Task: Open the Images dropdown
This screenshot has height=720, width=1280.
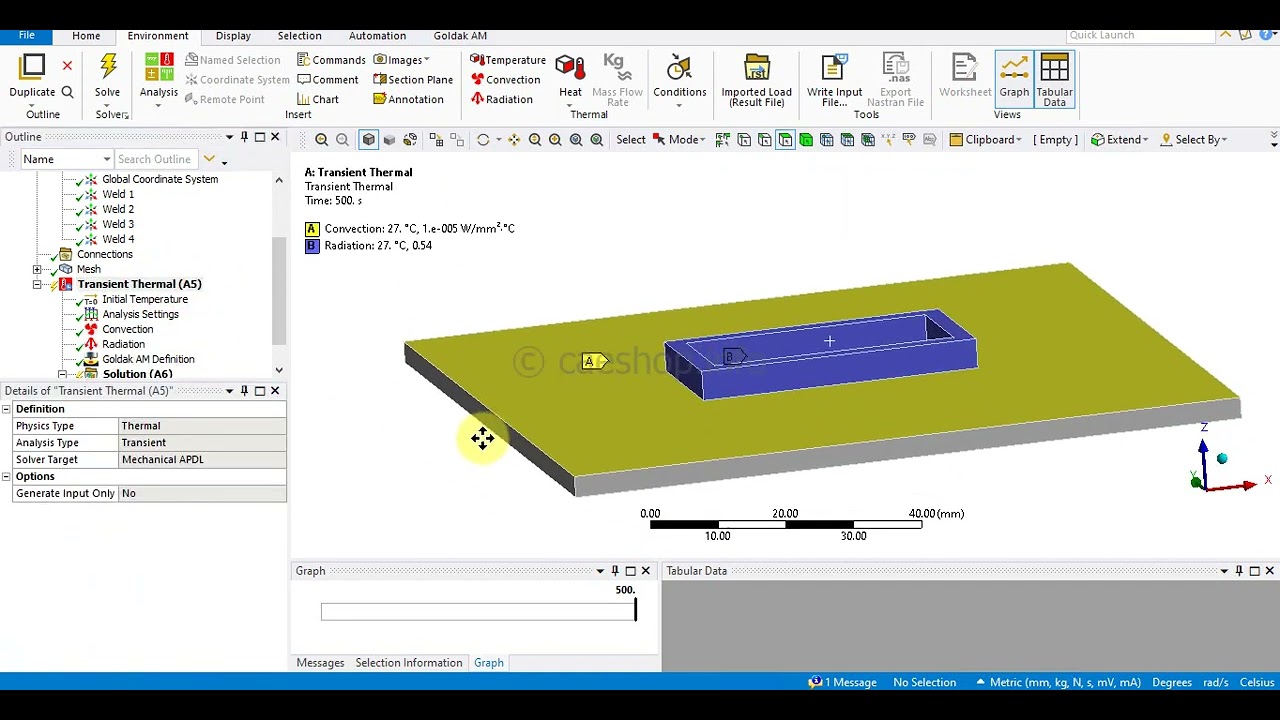Action: 402,60
